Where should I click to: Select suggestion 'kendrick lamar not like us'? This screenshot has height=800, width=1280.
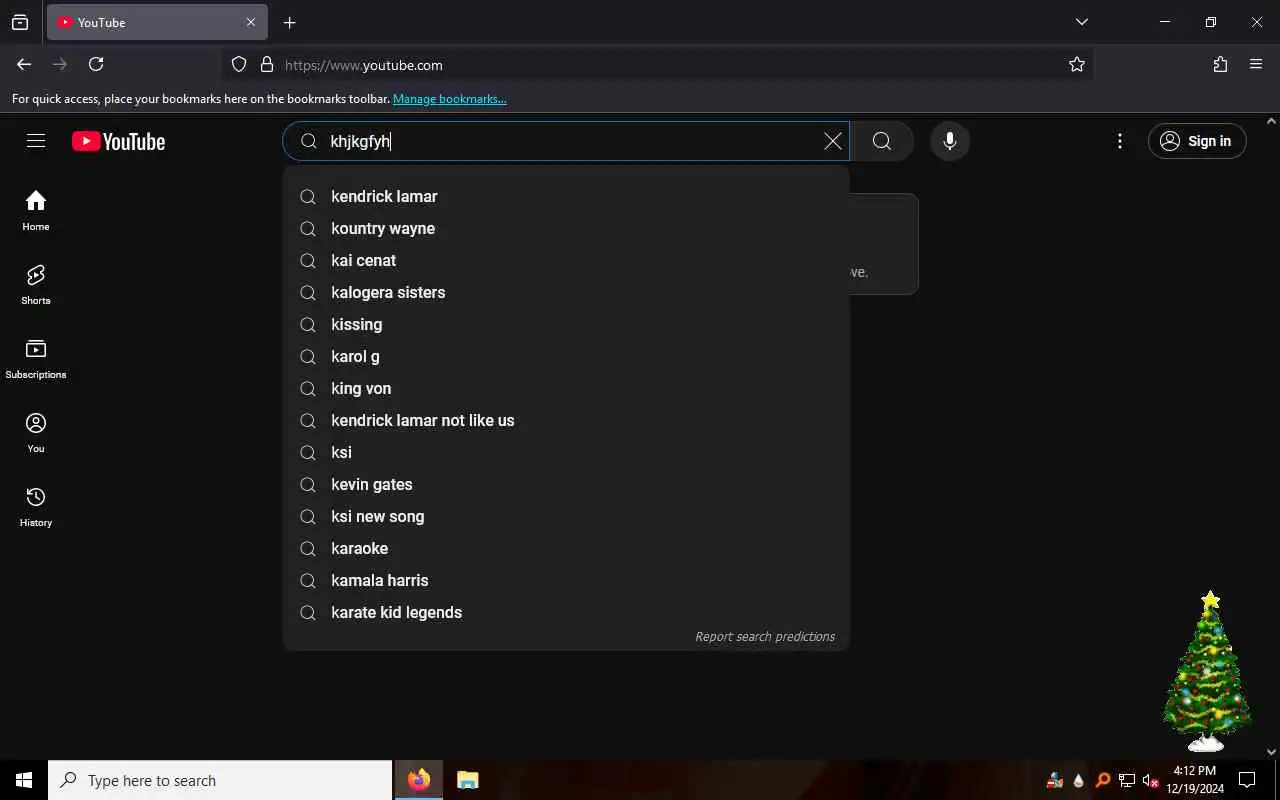566,420
